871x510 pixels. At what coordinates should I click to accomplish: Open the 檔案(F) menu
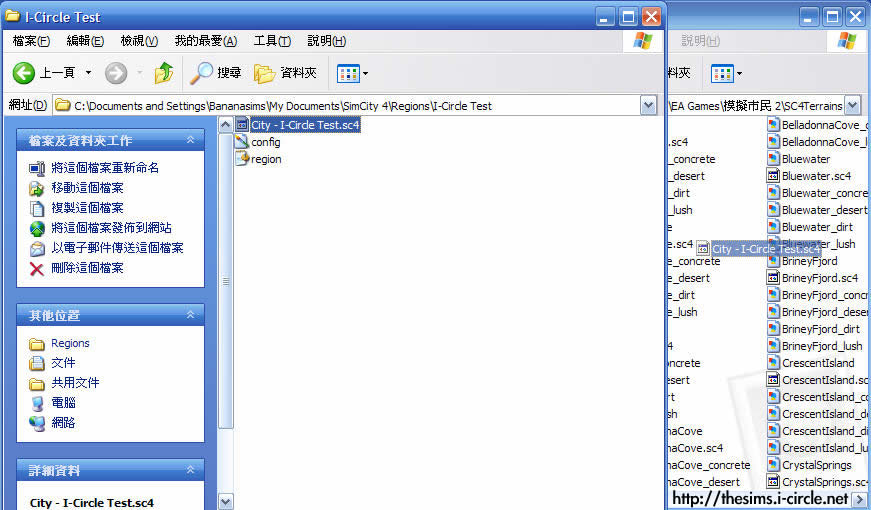click(31, 41)
